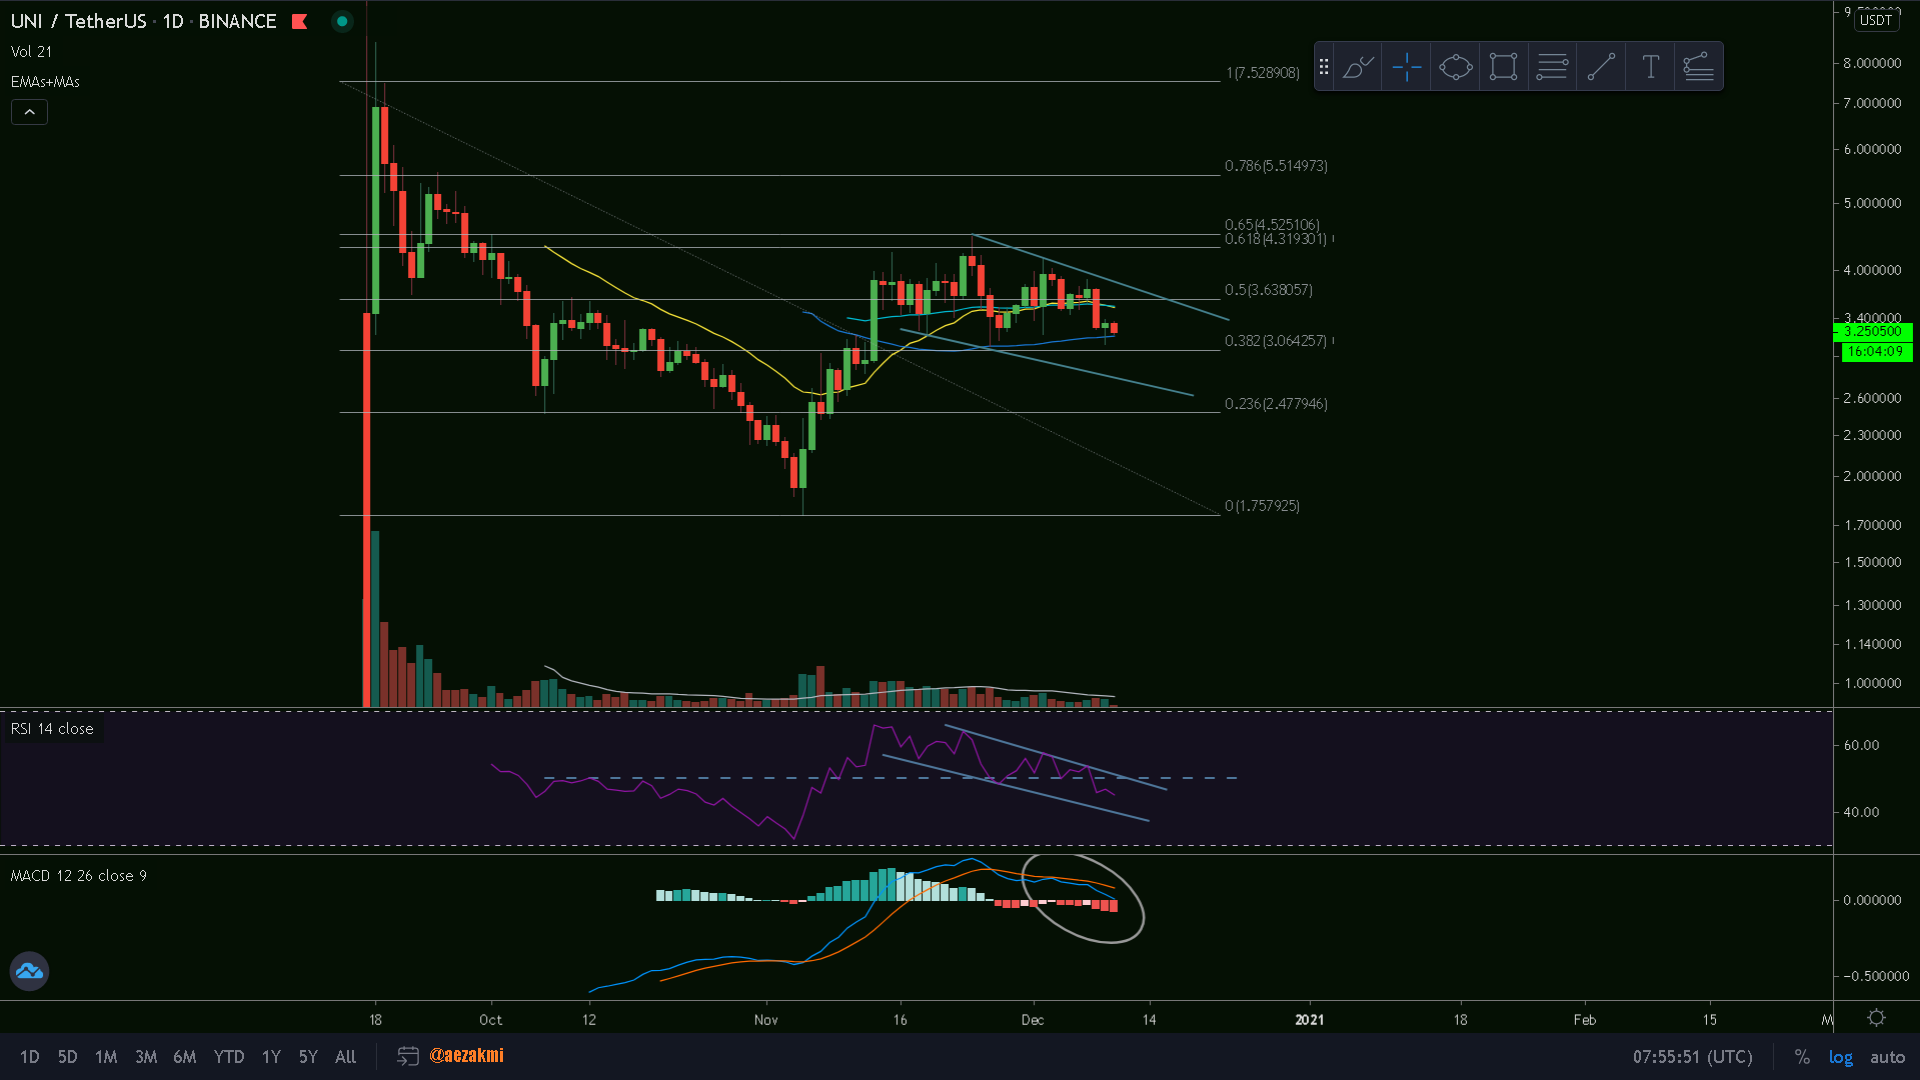The width and height of the screenshot is (1920, 1080).
Task: Set range to YTD
Action: 228,1057
